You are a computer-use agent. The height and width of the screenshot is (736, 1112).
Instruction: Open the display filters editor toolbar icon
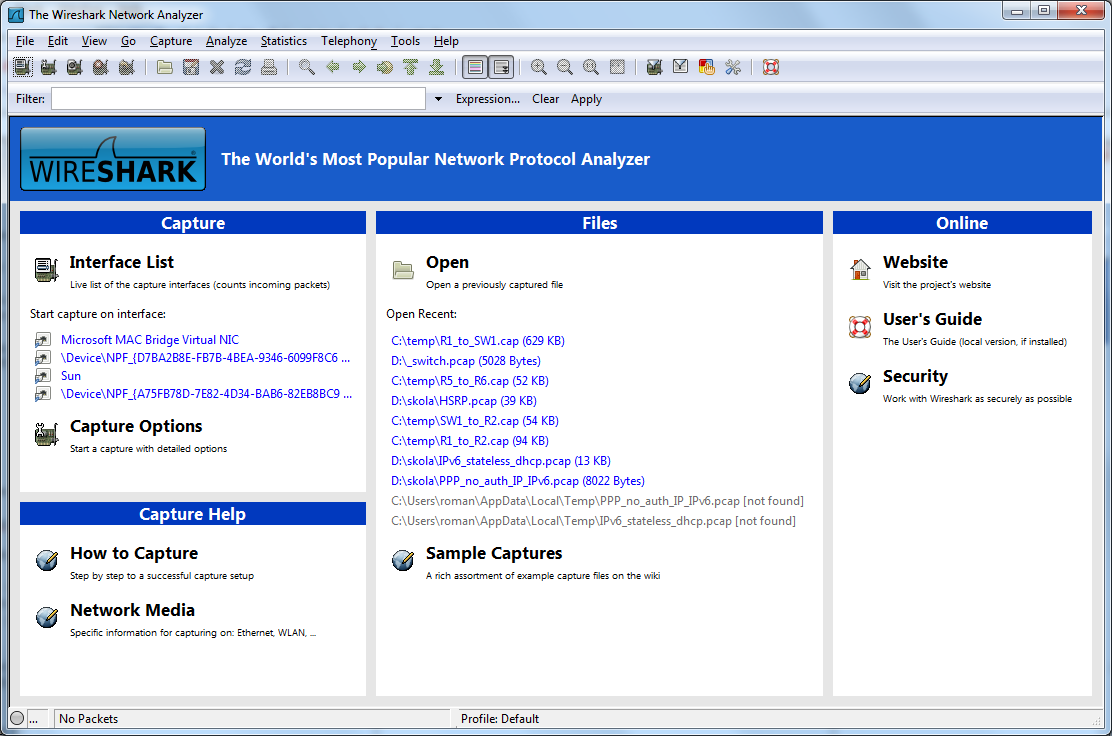coord(681,67)
